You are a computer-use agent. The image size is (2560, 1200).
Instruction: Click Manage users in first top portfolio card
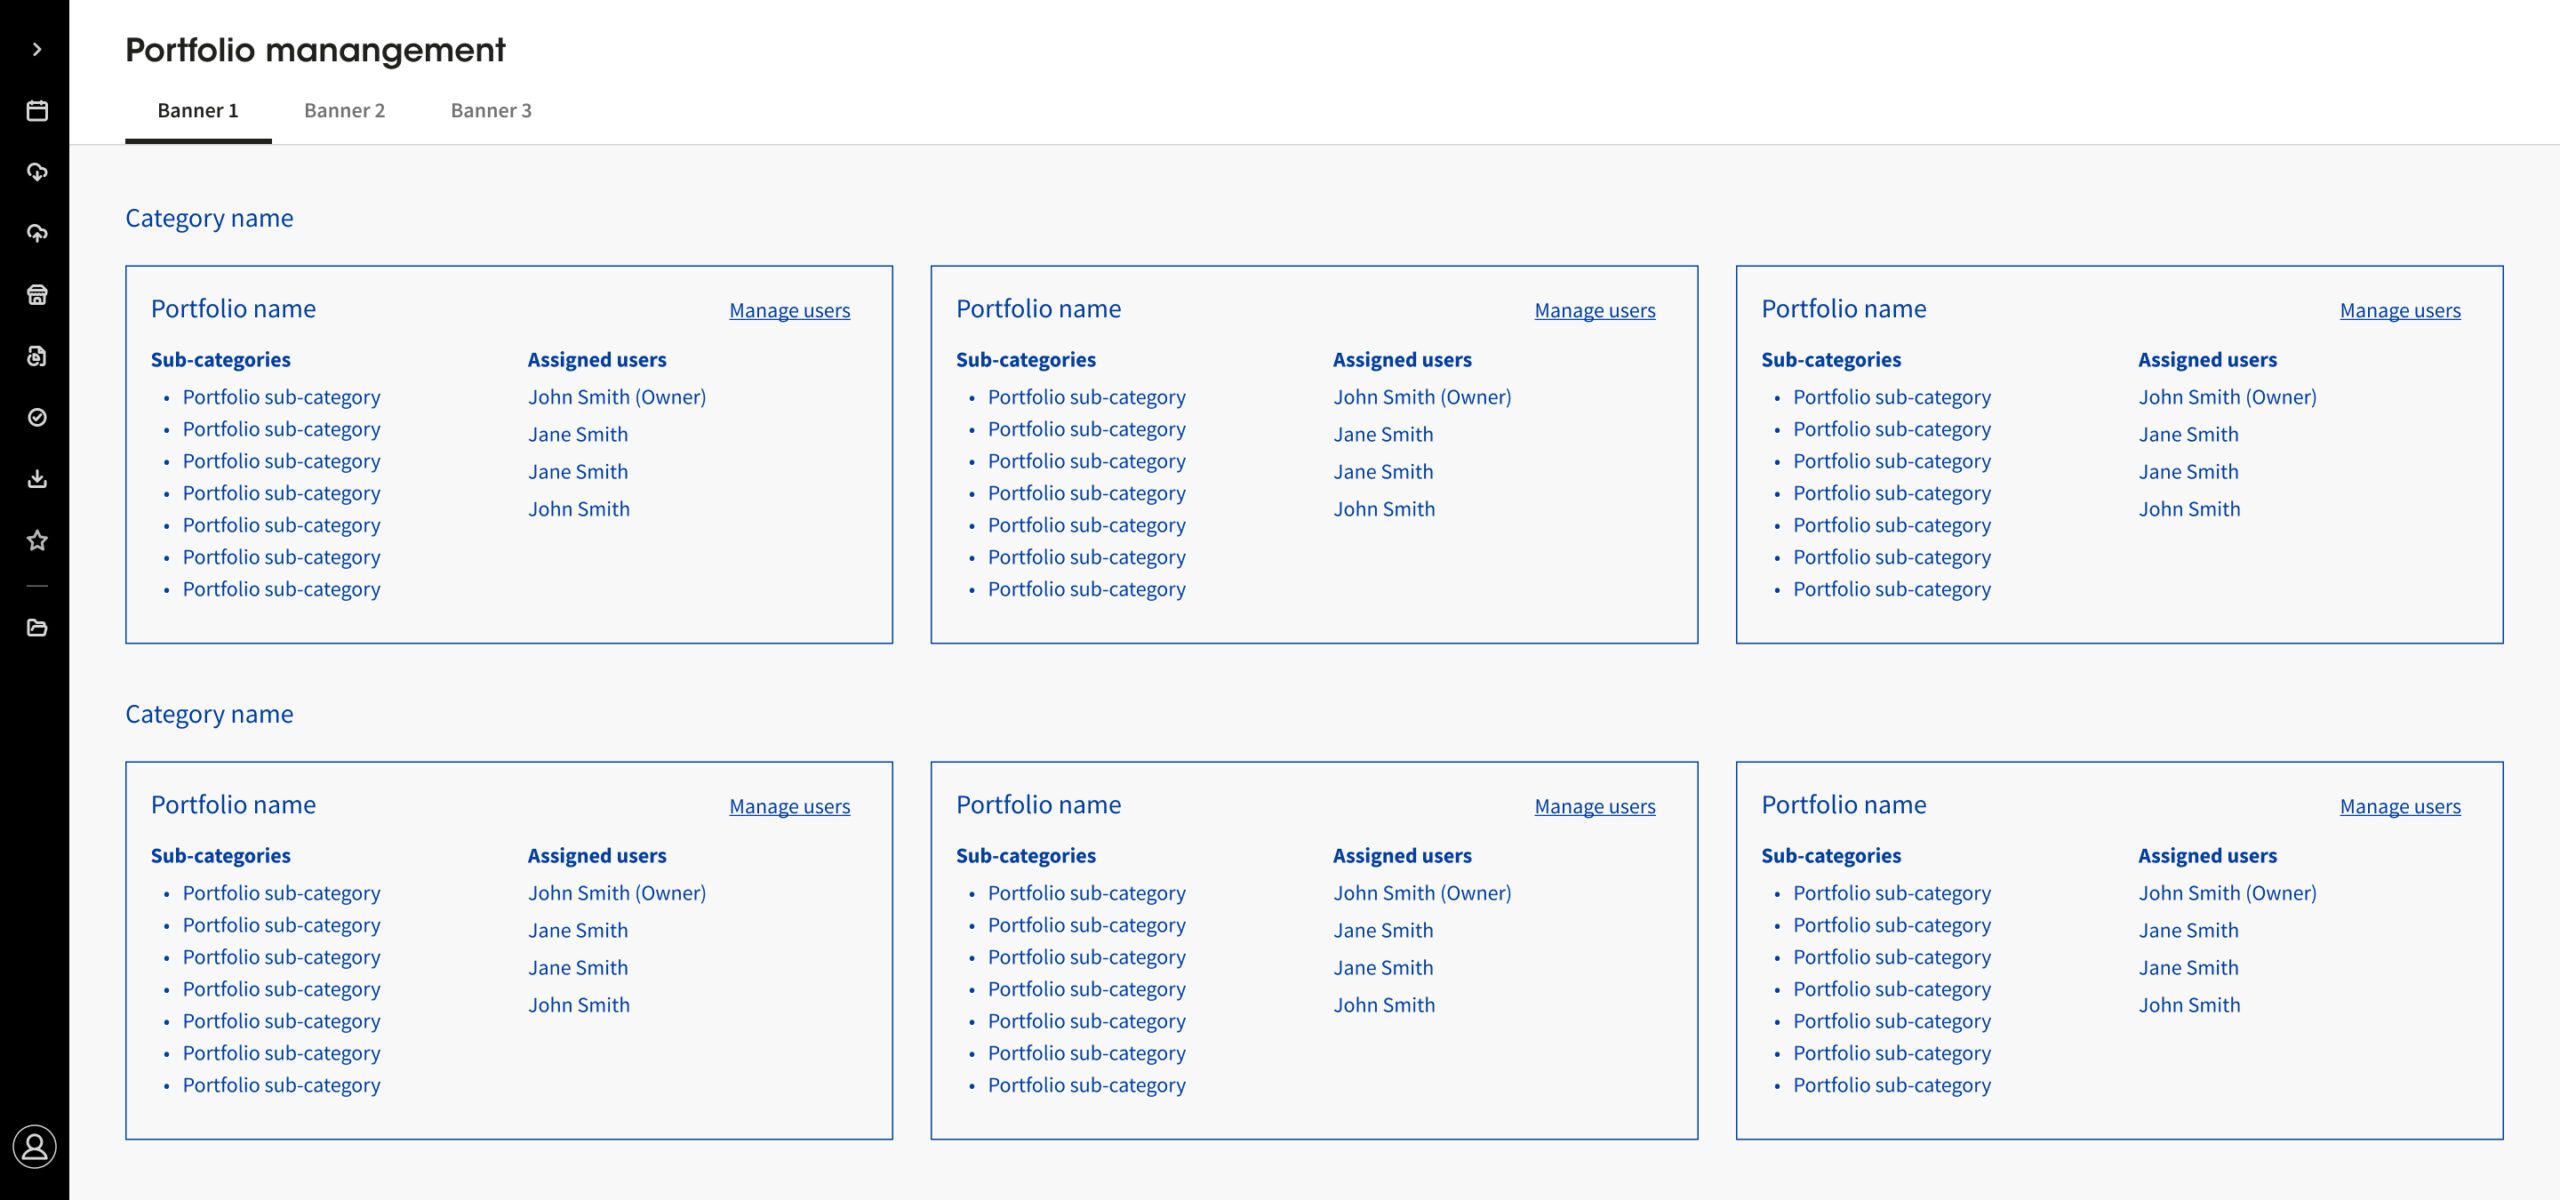pos(789,311)
